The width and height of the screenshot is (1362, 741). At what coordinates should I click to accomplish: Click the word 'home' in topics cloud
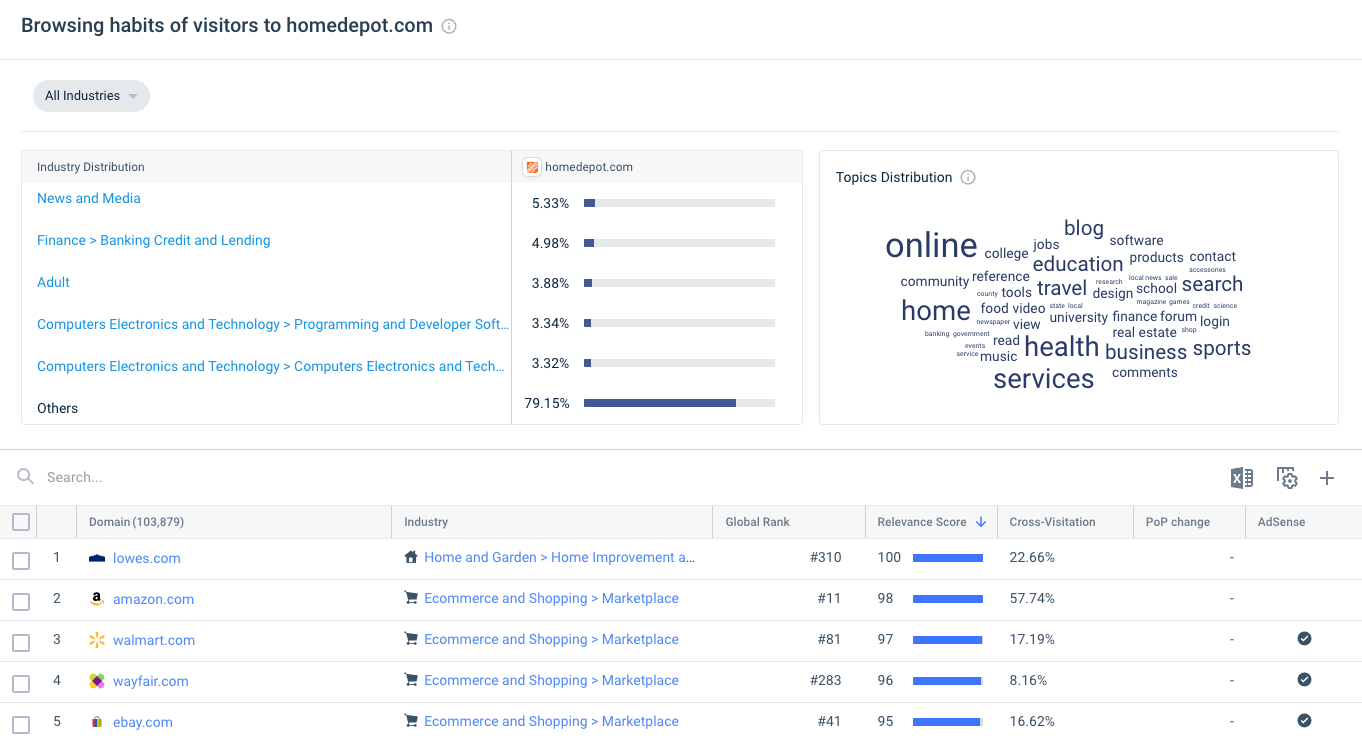click(936, 311)
